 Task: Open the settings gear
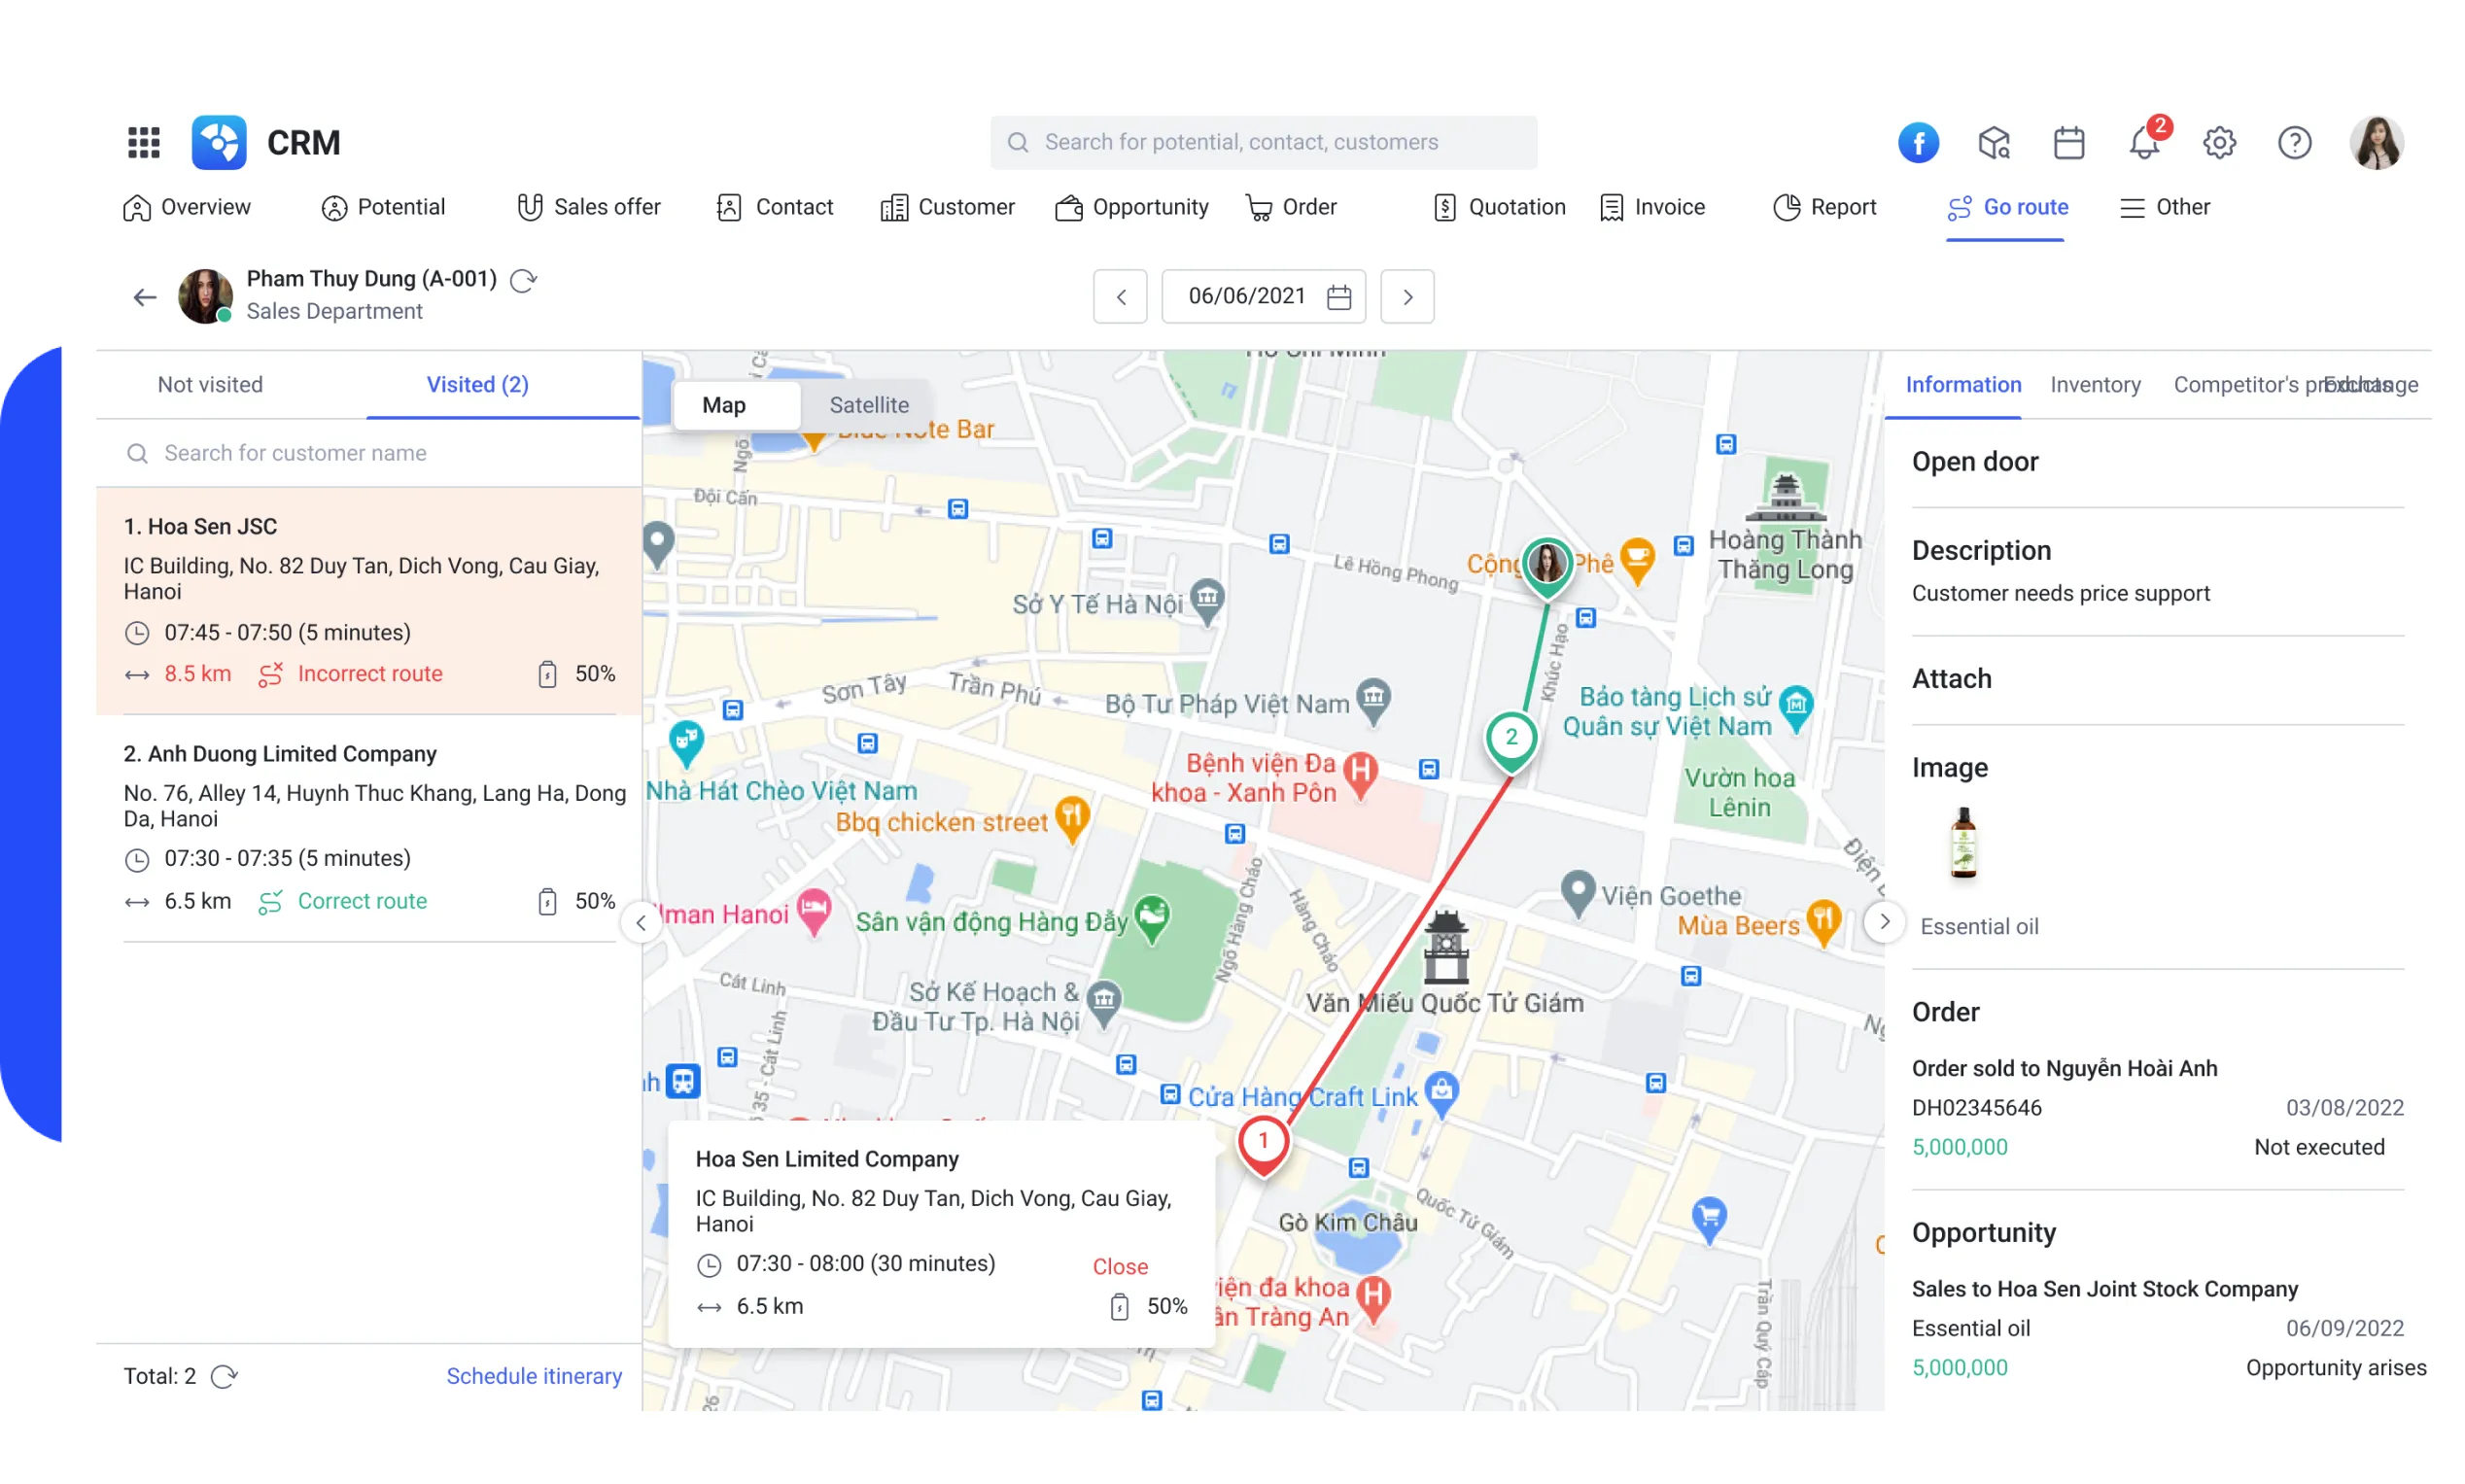tap(2219, 142)
